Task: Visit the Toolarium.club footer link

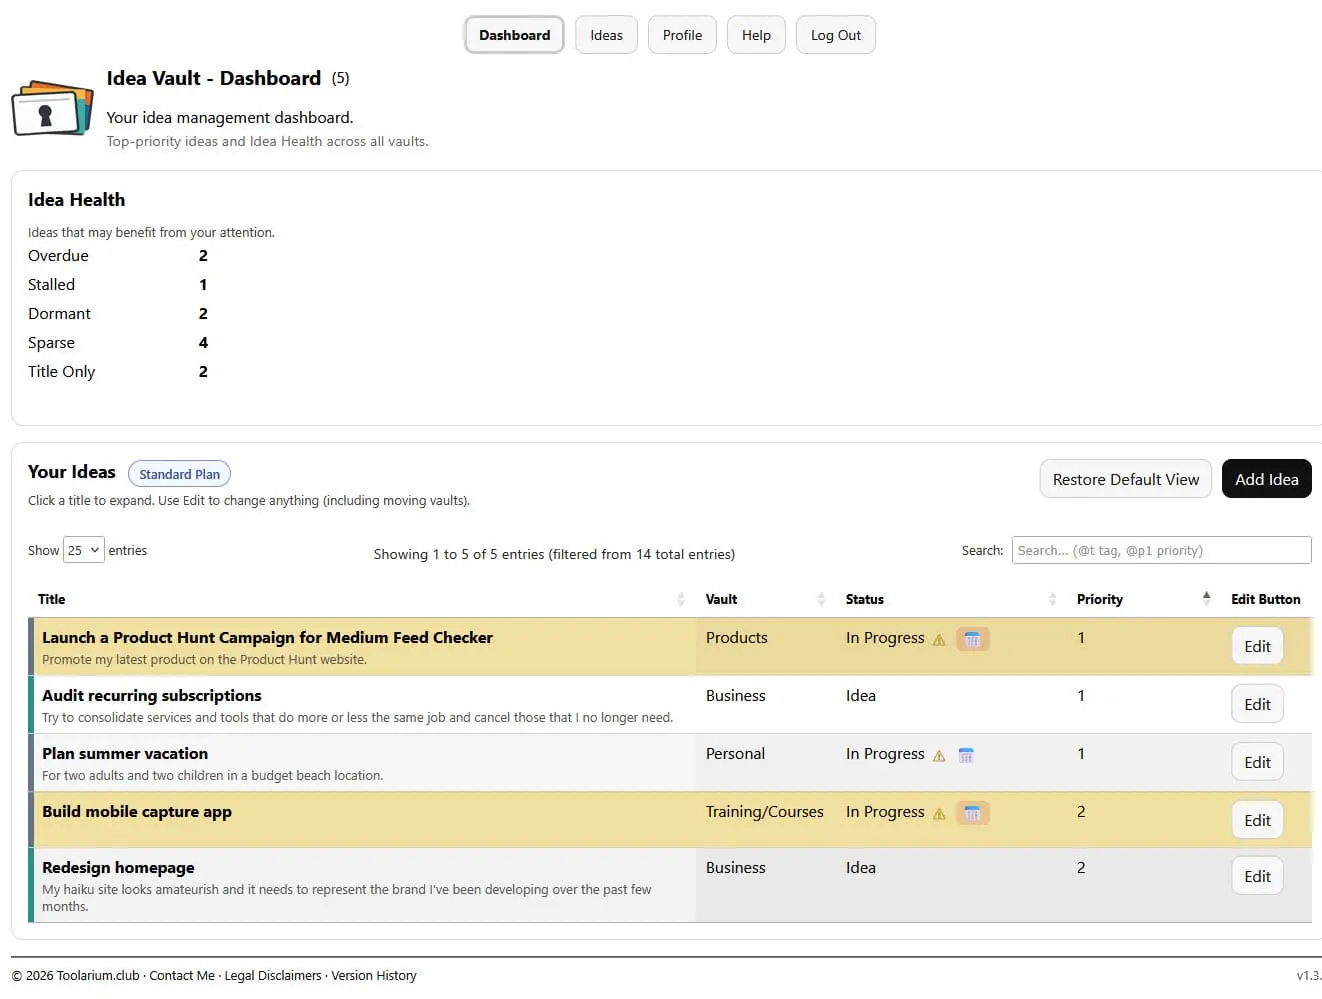Action: click(98, 975)
